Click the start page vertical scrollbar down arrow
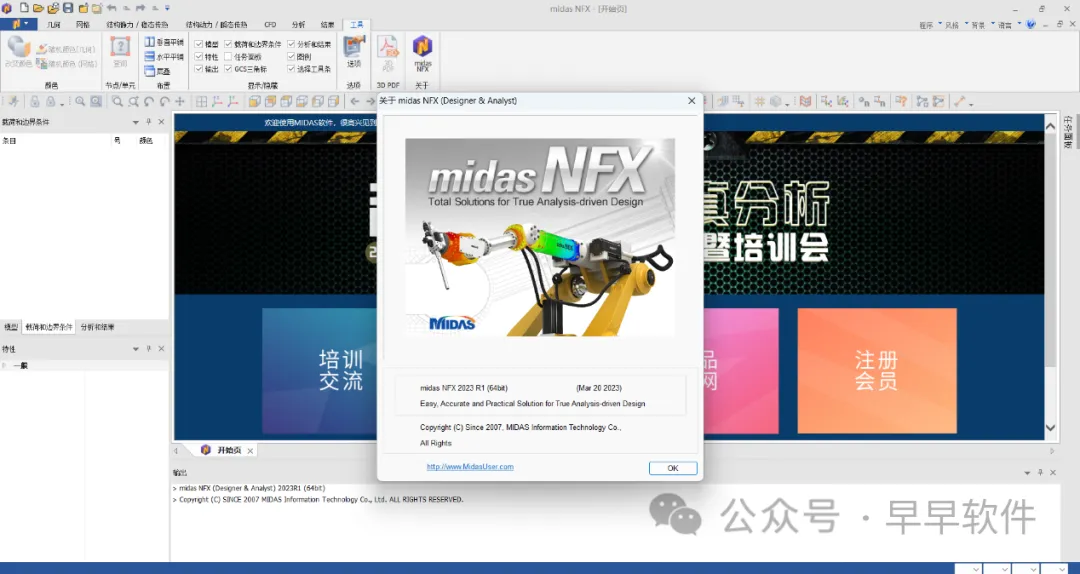The width and height of the screenshot is (1080, 574). pos(1050,428)
